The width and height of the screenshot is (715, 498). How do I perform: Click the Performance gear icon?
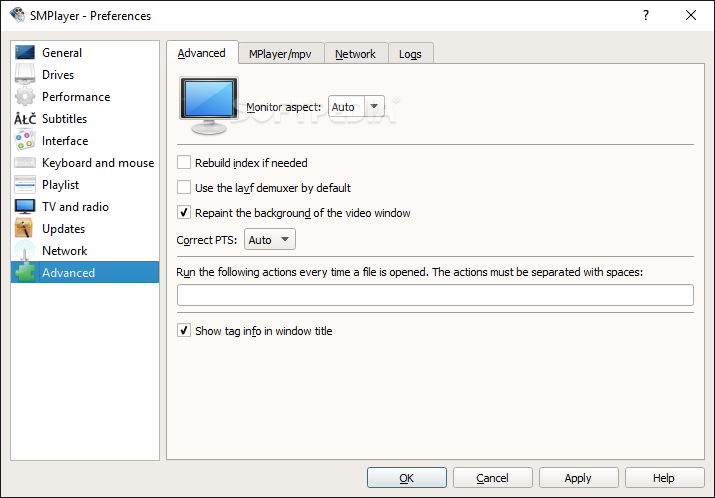coord(25,96)
